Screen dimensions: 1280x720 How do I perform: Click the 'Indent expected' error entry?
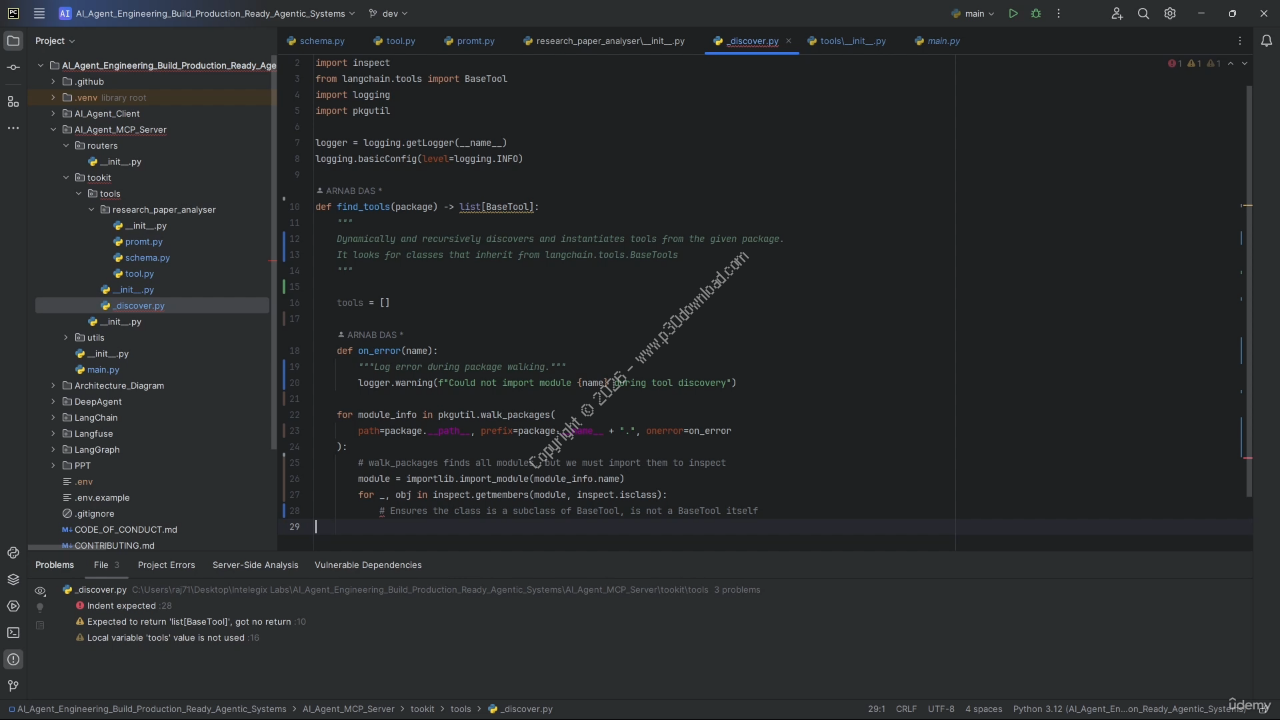121,606
